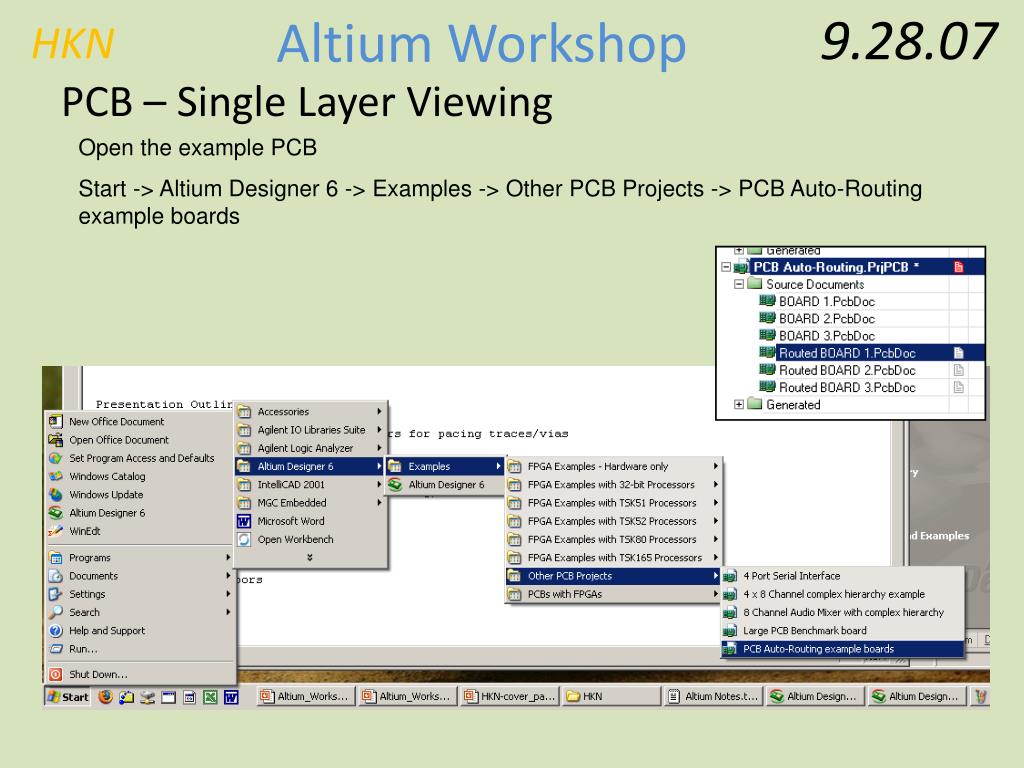Open FPGA Examples with TSK80 Processors

[614, 540]
